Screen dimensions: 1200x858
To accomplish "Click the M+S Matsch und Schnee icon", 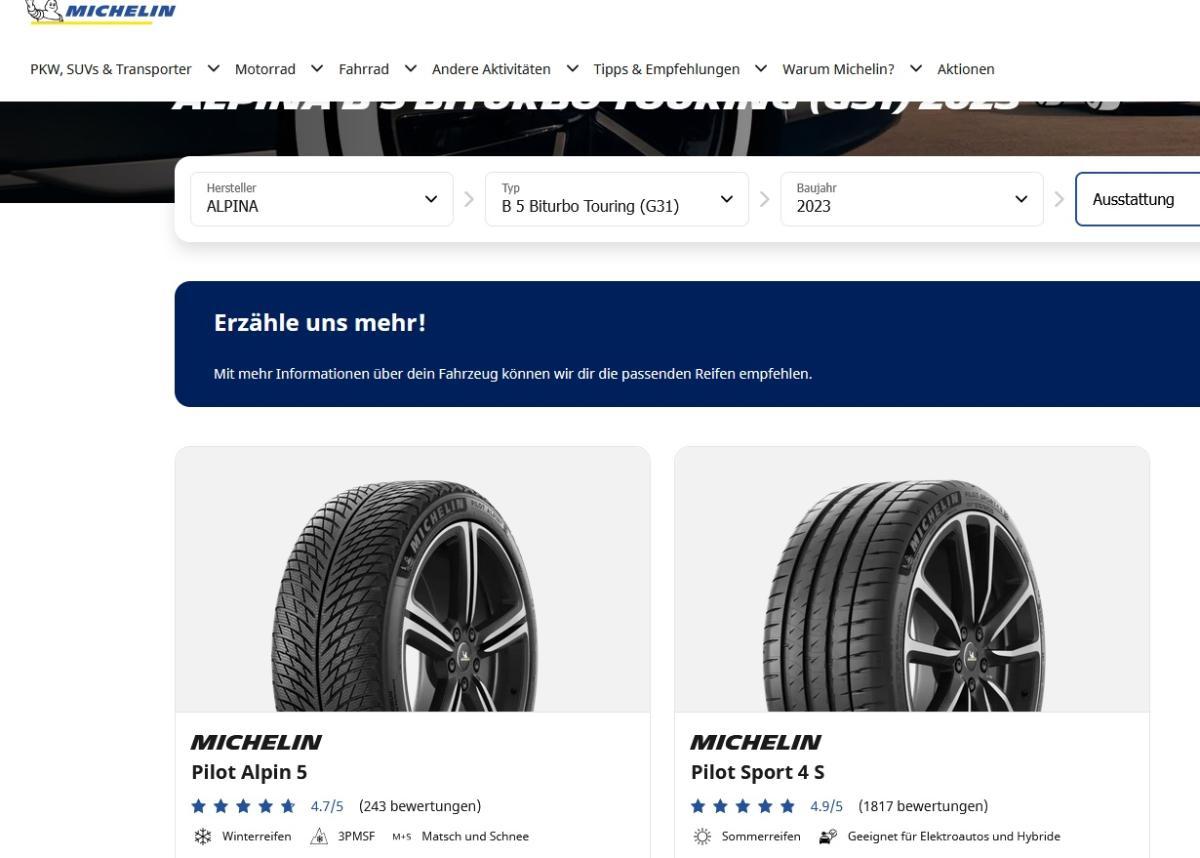I will click(x=401, y=837).
